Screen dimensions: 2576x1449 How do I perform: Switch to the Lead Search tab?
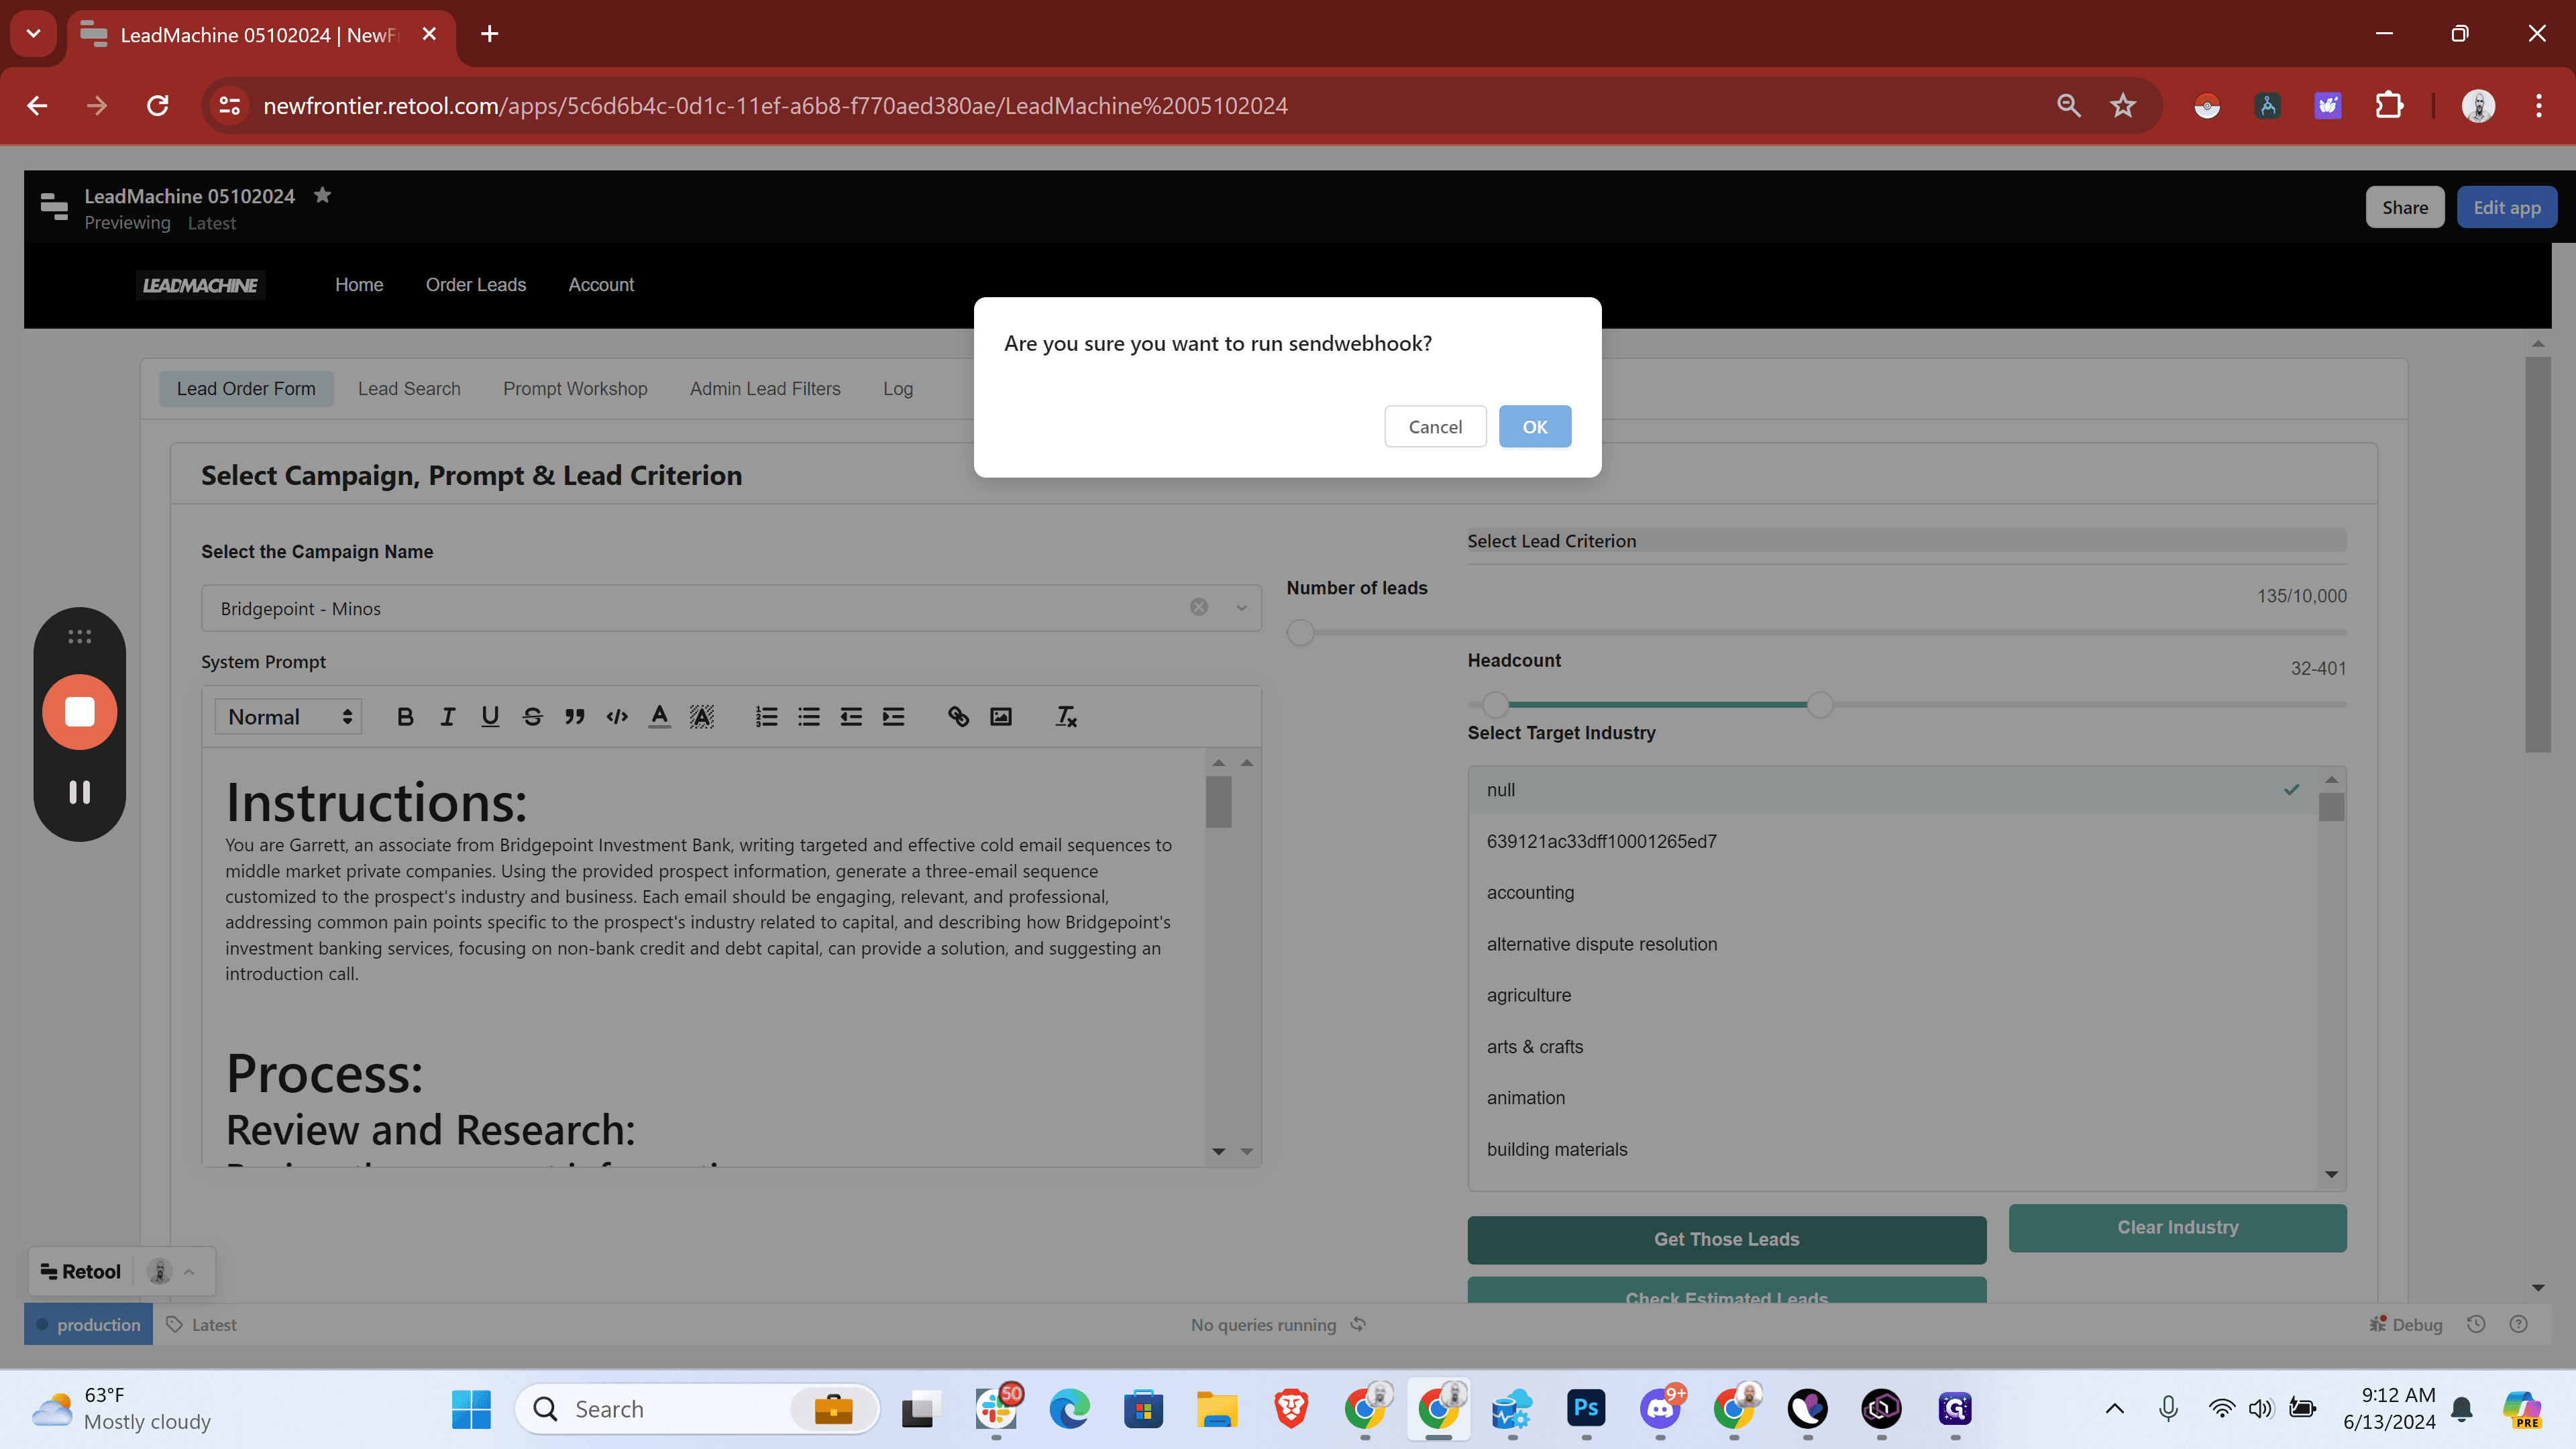click(x=409, y=388)
